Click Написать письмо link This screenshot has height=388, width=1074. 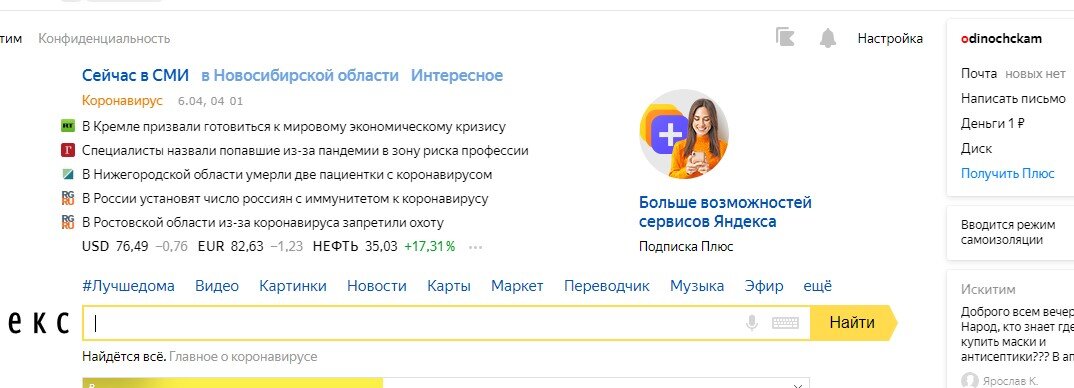pyautogui.click(x=1013, y=99)
